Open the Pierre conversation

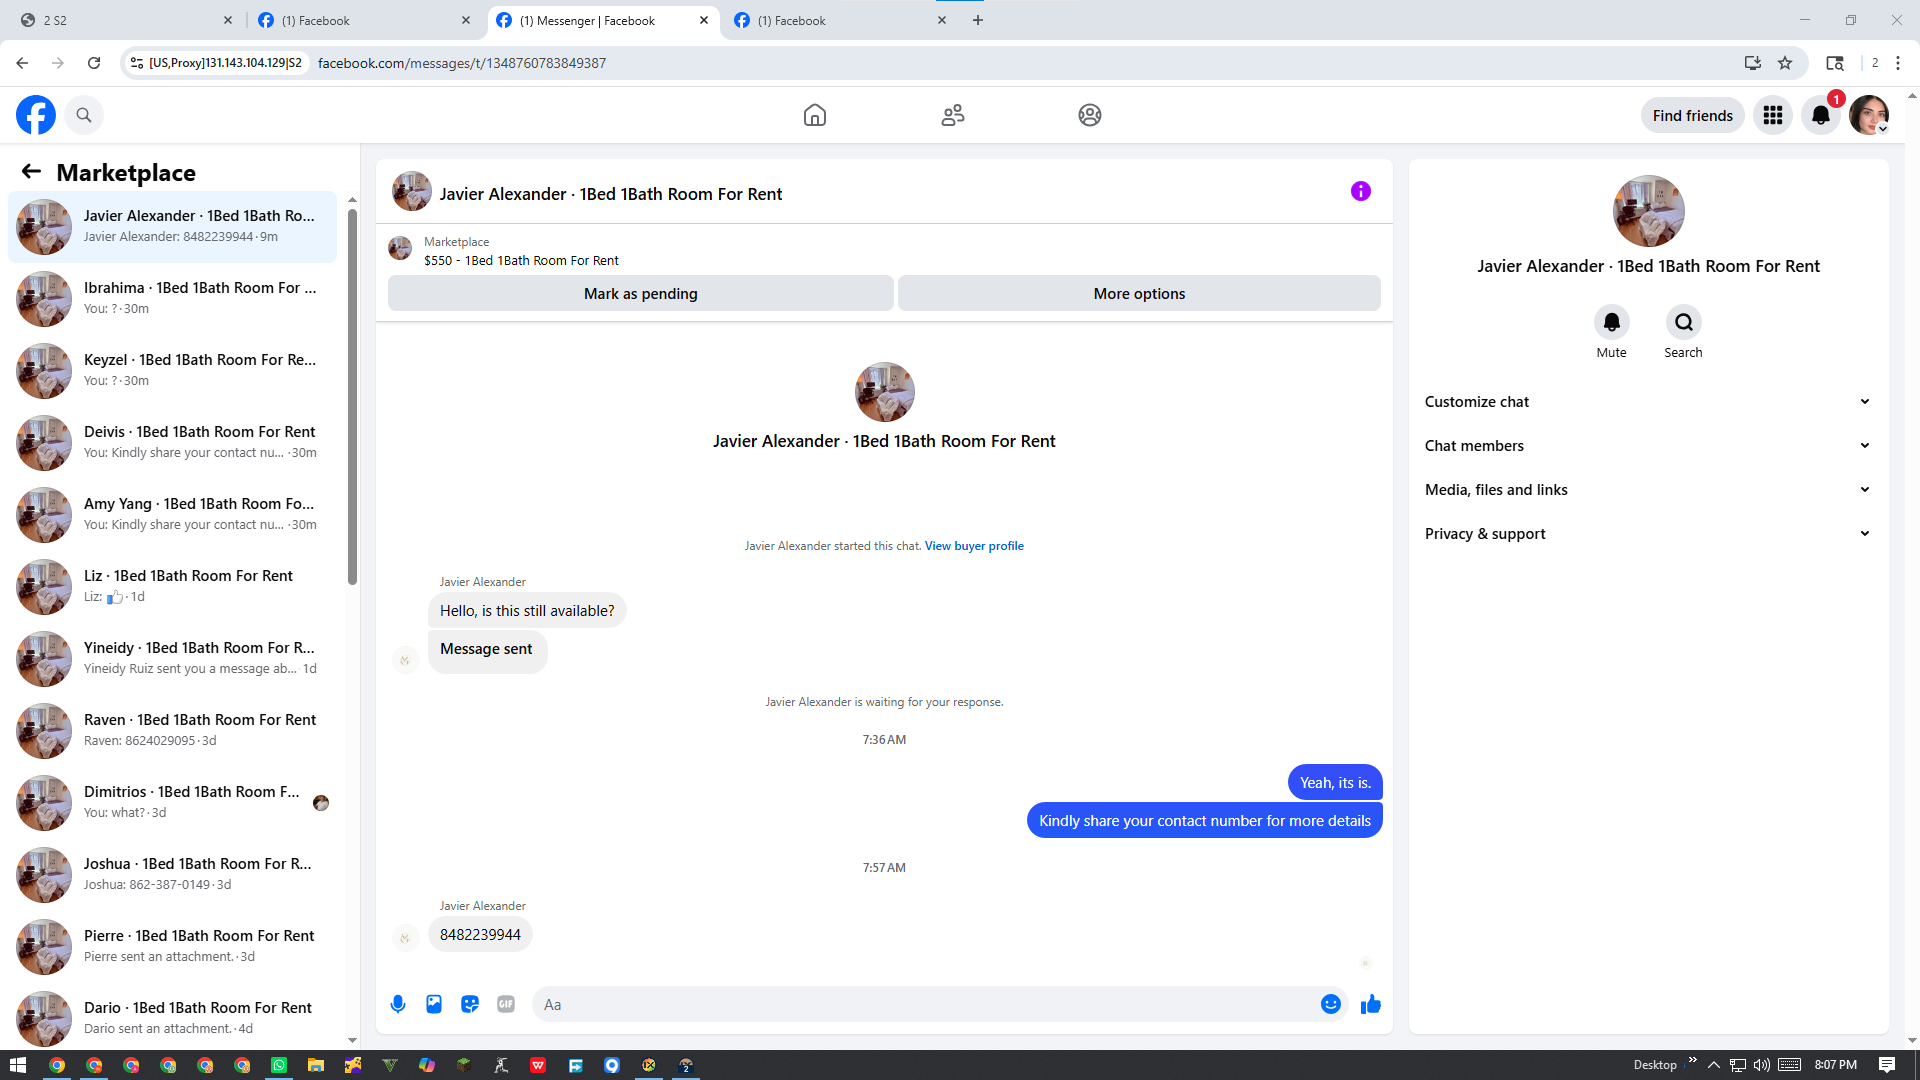[172, 946]
